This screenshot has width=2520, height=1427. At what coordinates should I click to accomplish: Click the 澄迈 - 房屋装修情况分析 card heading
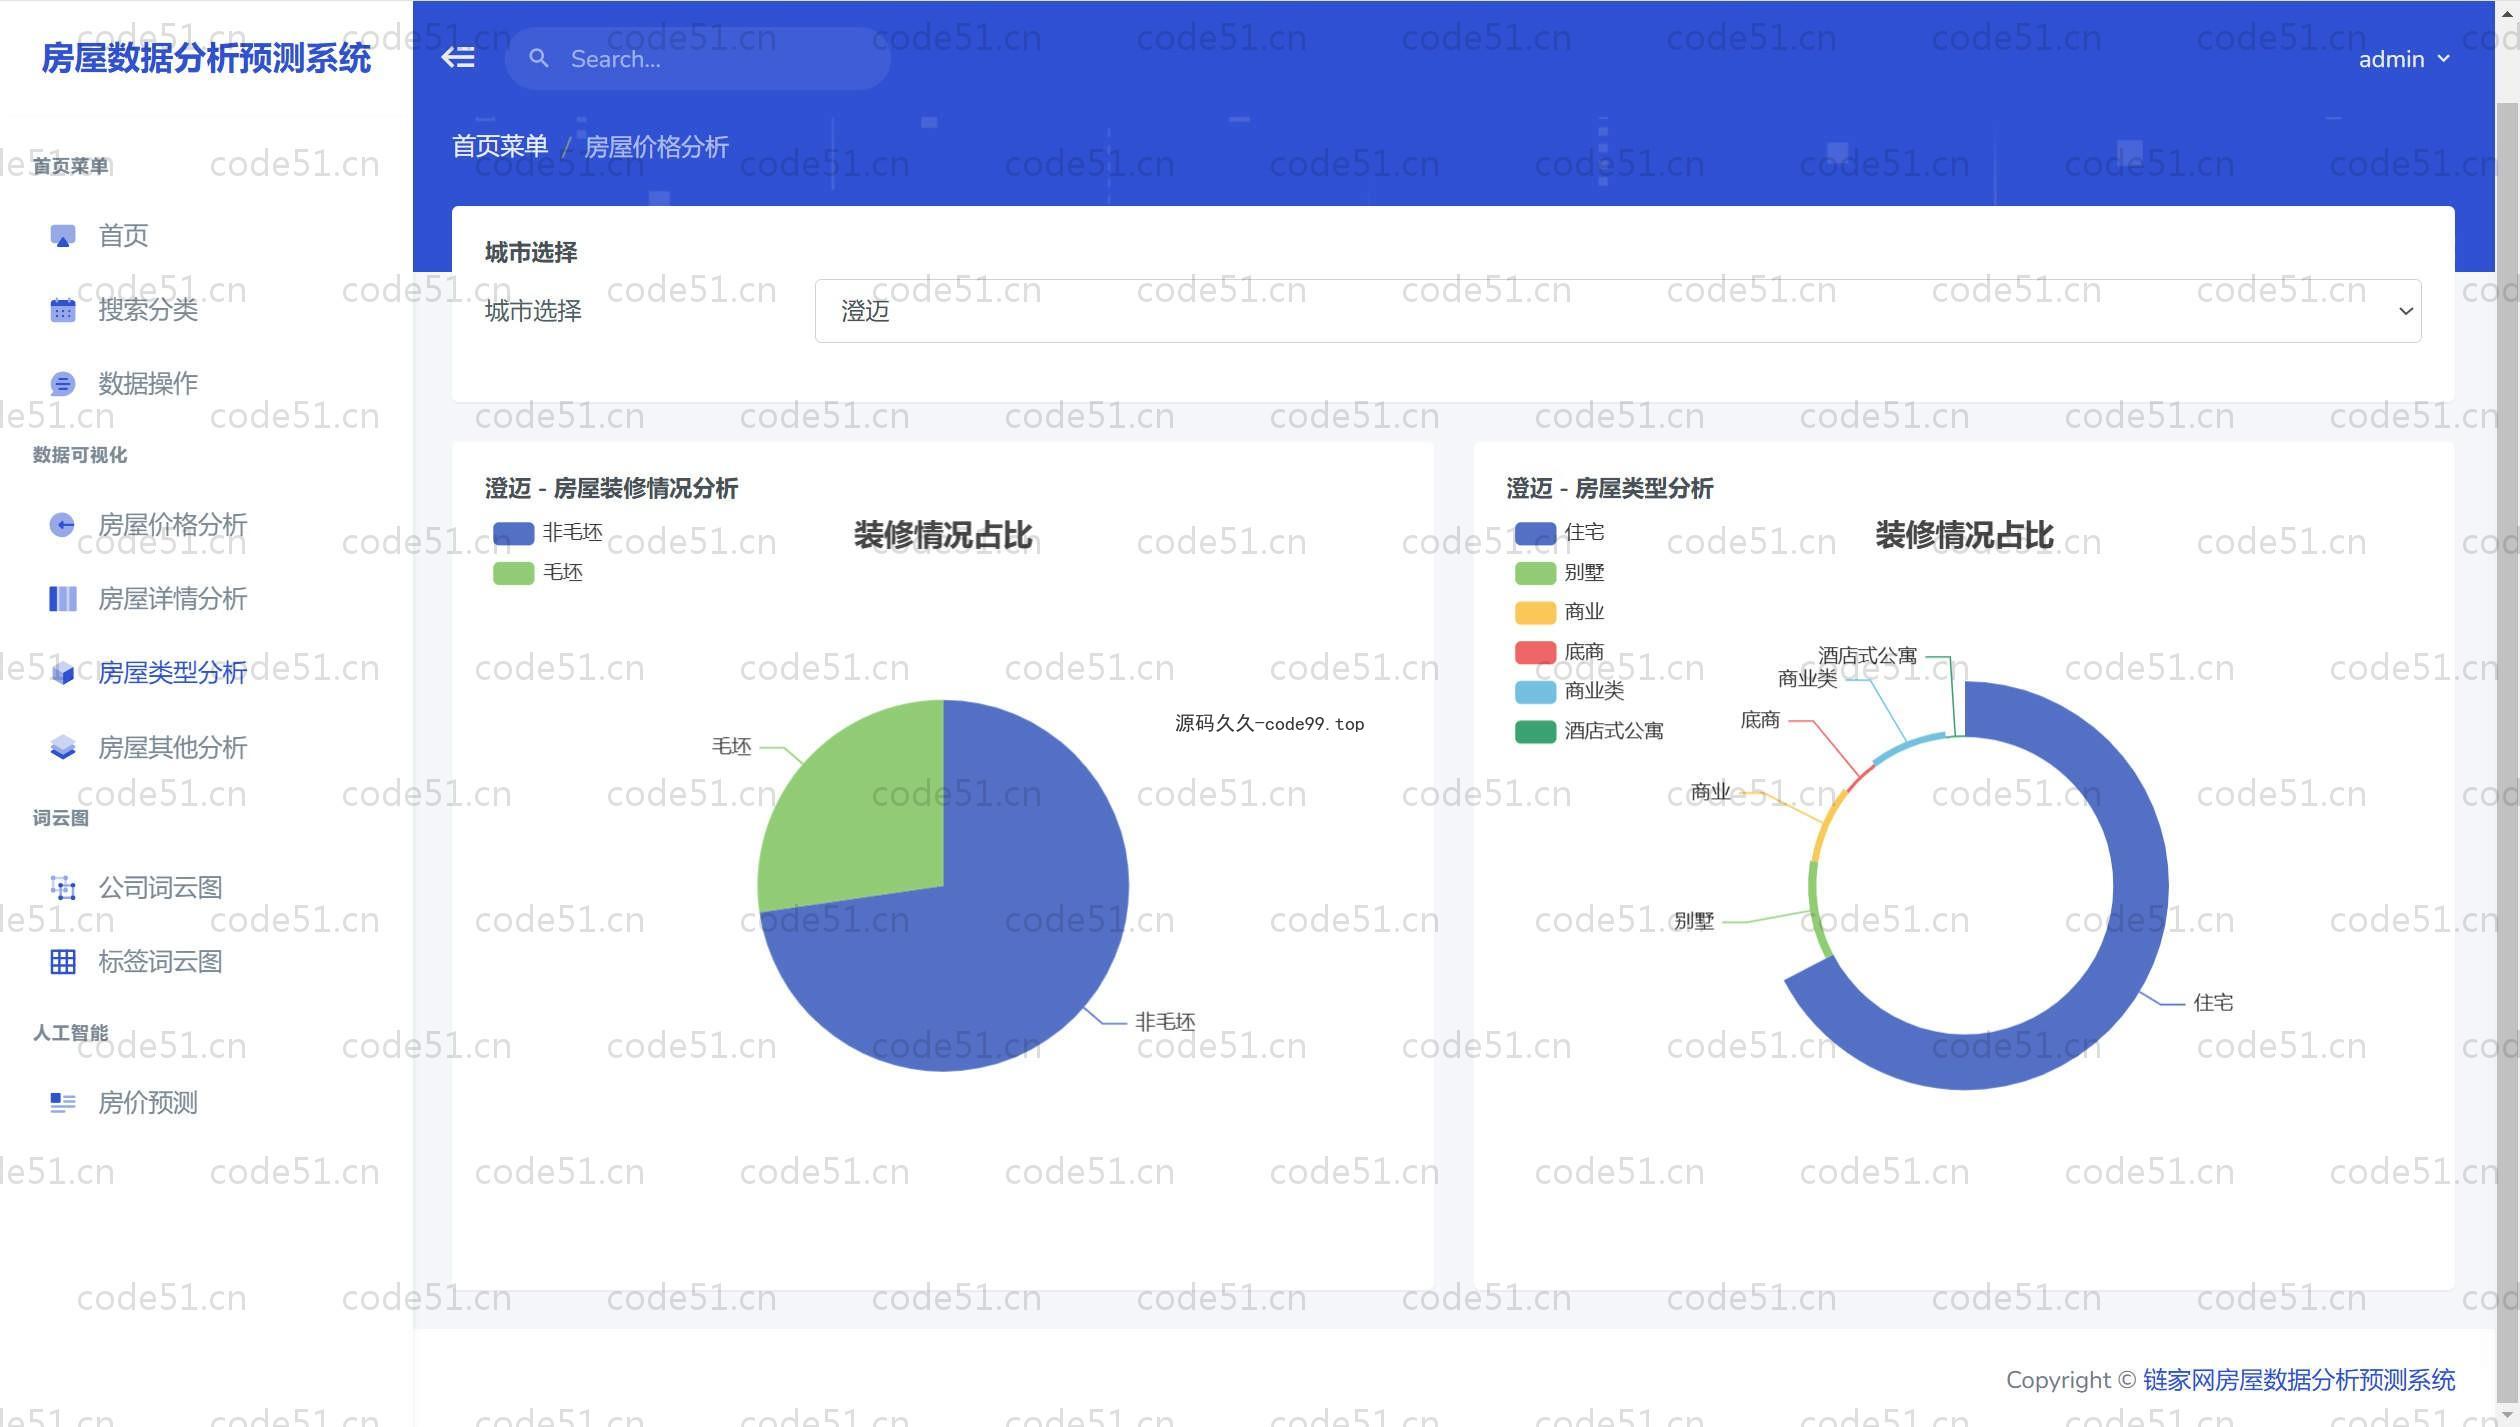coord(611,489)
